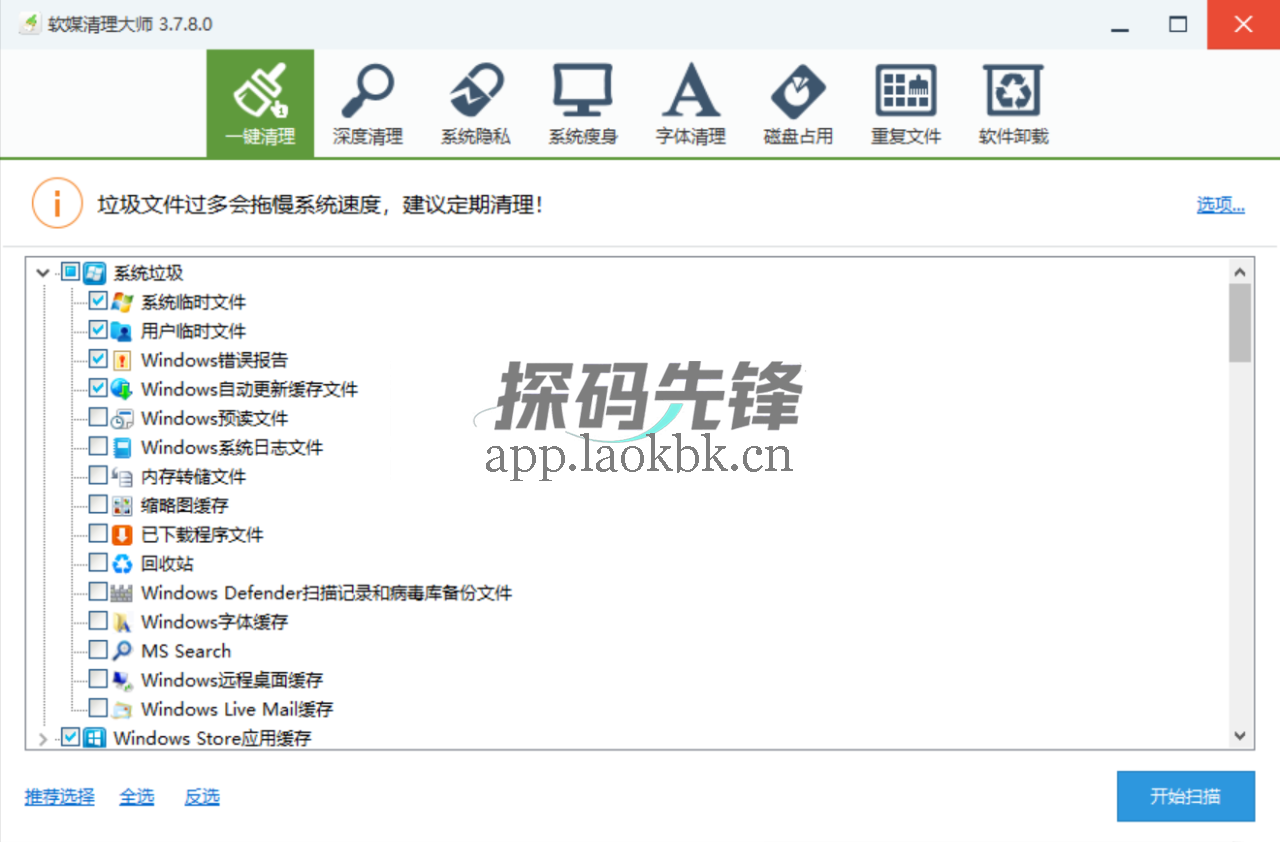Click 反选 link
Viewport: 1280px width, 842px height.
(x=202, y=797)
